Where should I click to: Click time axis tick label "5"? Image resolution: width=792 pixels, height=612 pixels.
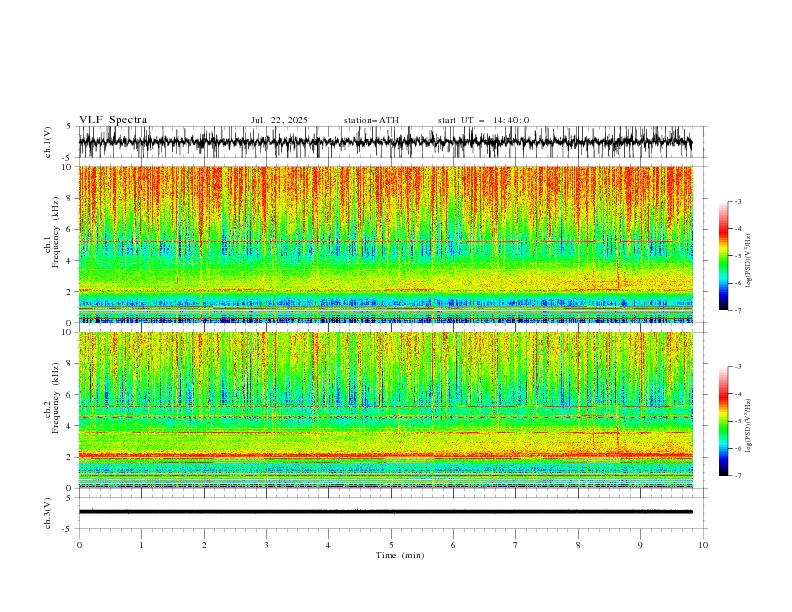coord(391,545)
